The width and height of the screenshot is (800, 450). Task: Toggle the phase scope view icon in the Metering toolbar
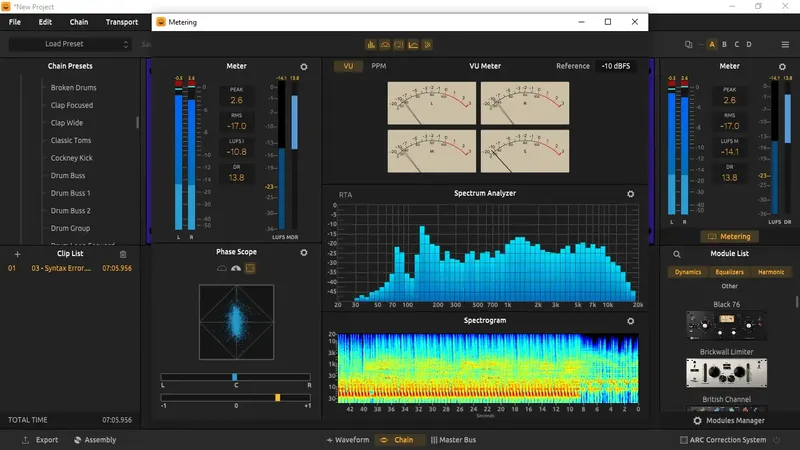click(399, 45)
